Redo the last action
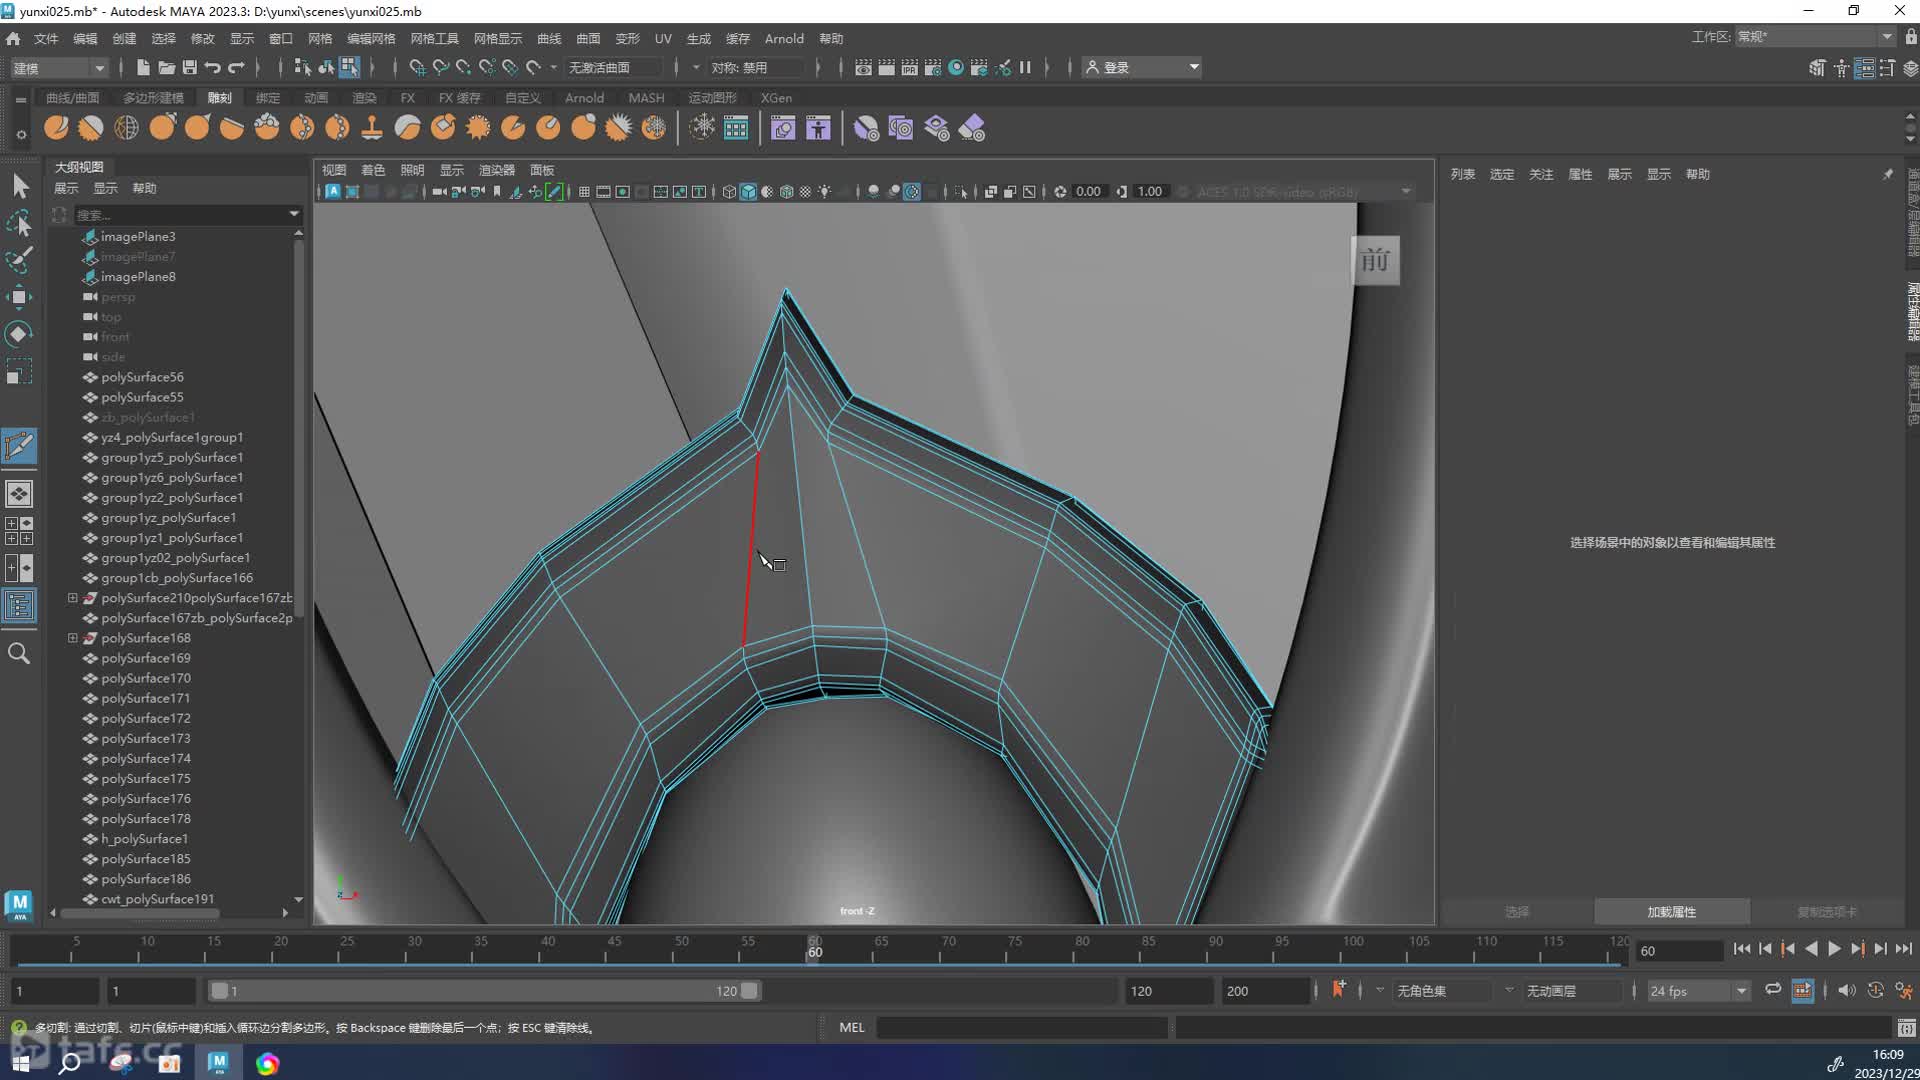Image resolution: width=1920 pixels, height=1080 pixels. [236, 67]
